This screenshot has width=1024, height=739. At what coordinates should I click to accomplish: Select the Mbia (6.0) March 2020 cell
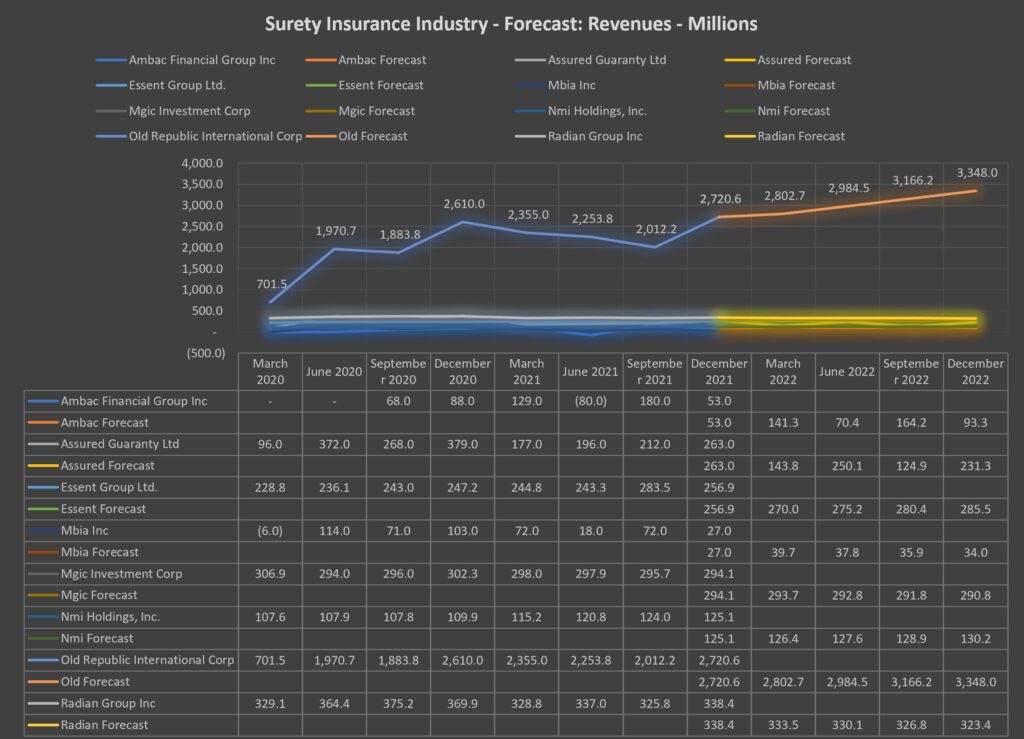pos(270,530)
